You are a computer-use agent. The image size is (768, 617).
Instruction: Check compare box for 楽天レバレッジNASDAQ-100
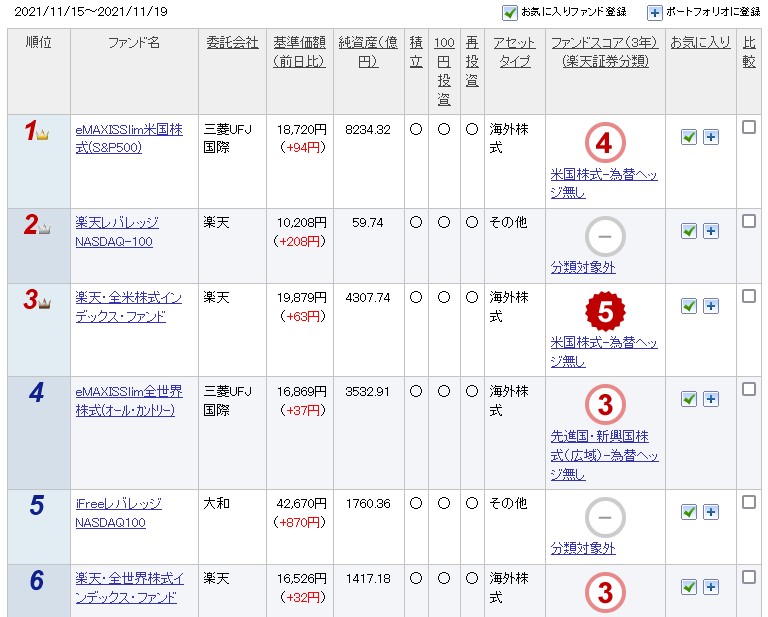click(x=748, y=221)
